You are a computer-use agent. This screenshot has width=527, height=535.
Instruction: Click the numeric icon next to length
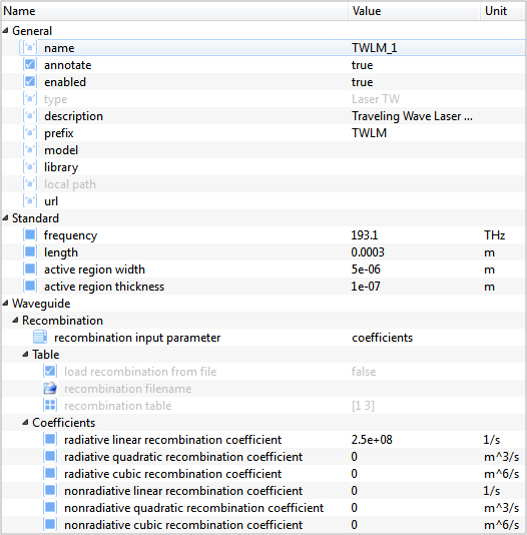[x=30, y=252]
